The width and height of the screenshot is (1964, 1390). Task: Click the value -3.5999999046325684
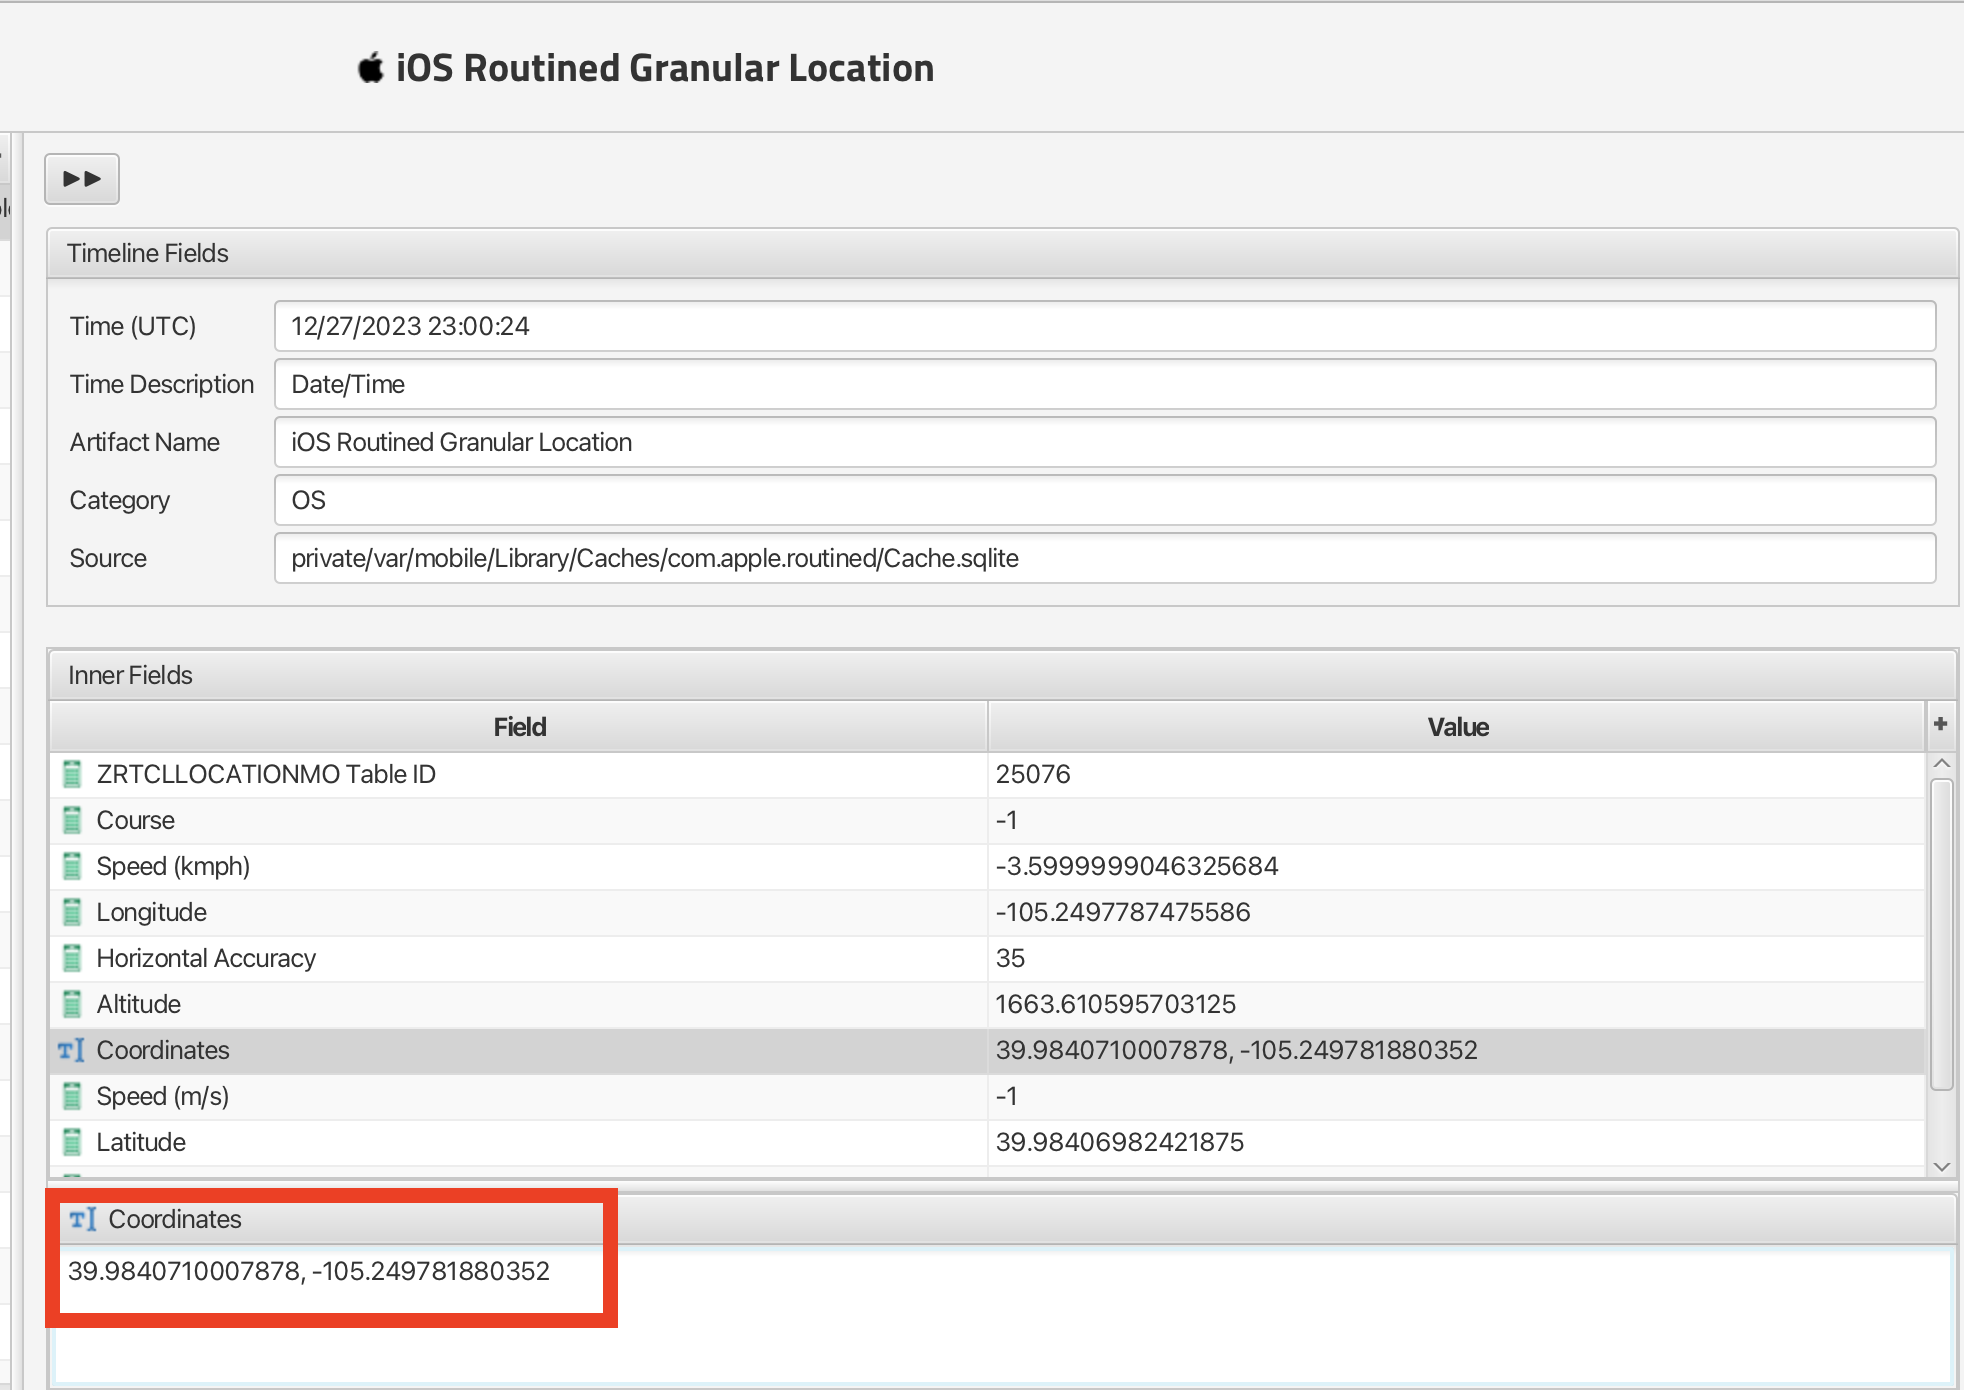[x=1137, y=866]
